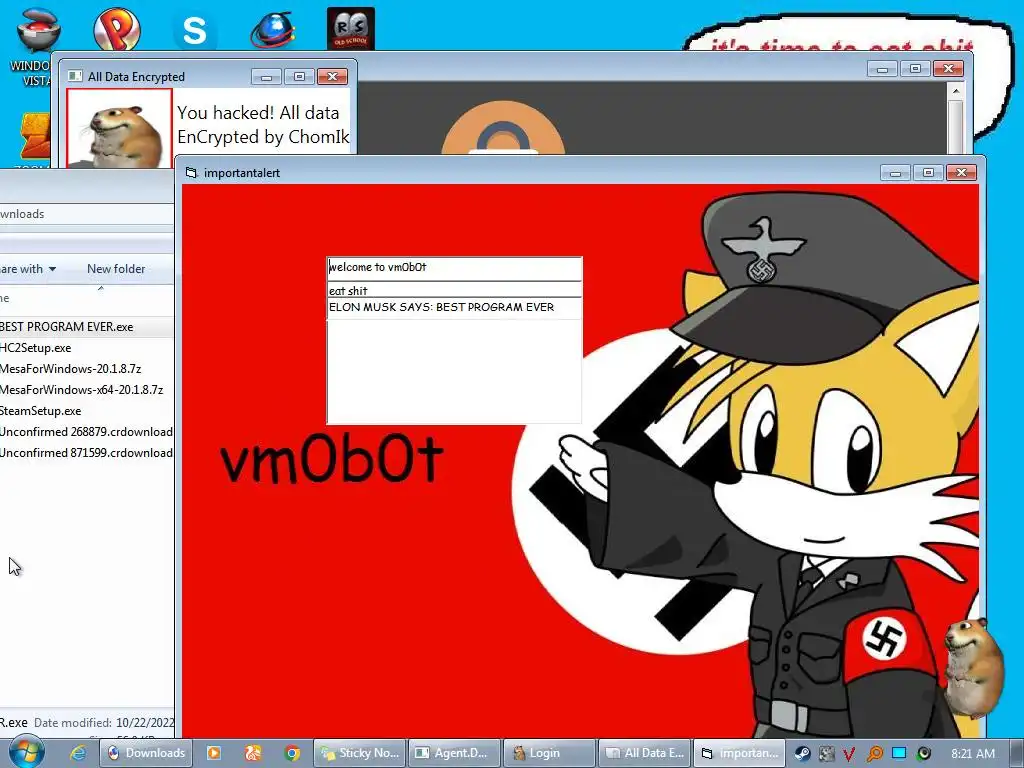Image resolution: width=1024 pixels, height=768 pixels.
Task: Click the hamster picture in All Data Encrypted window
Action: tap(120, 129)
